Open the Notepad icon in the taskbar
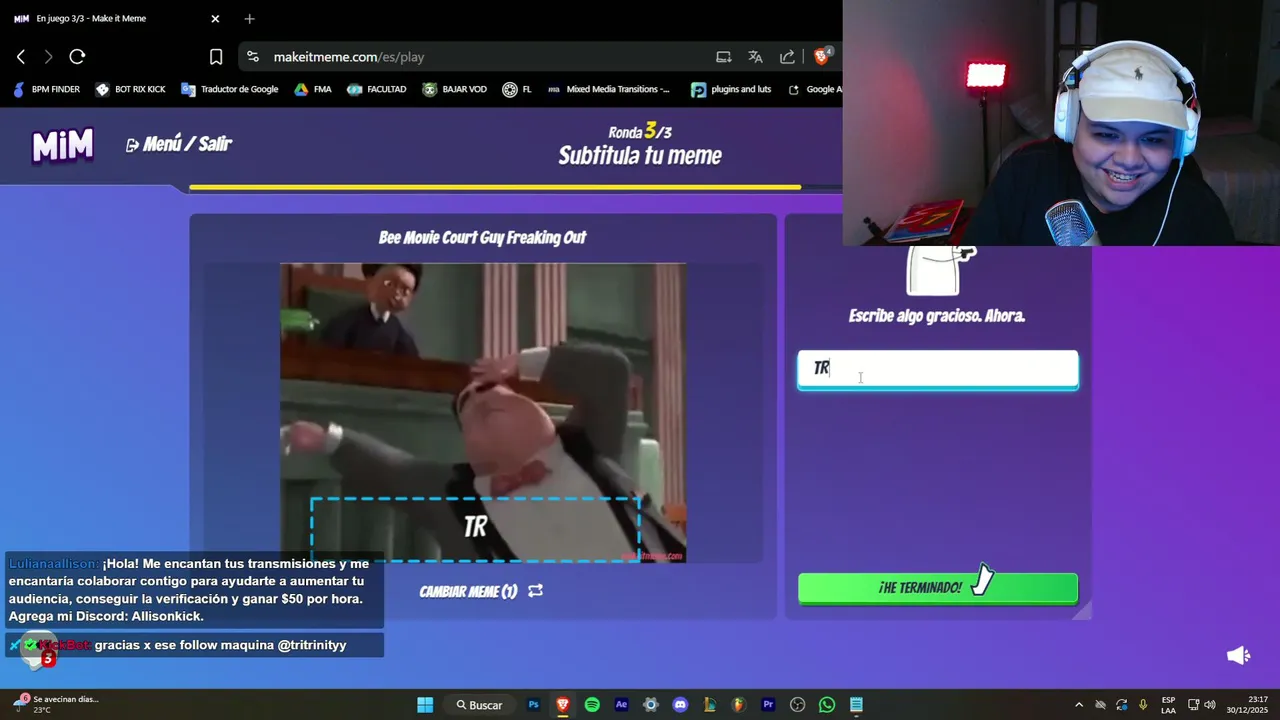The image size is (1280, 720). point(856,705)
